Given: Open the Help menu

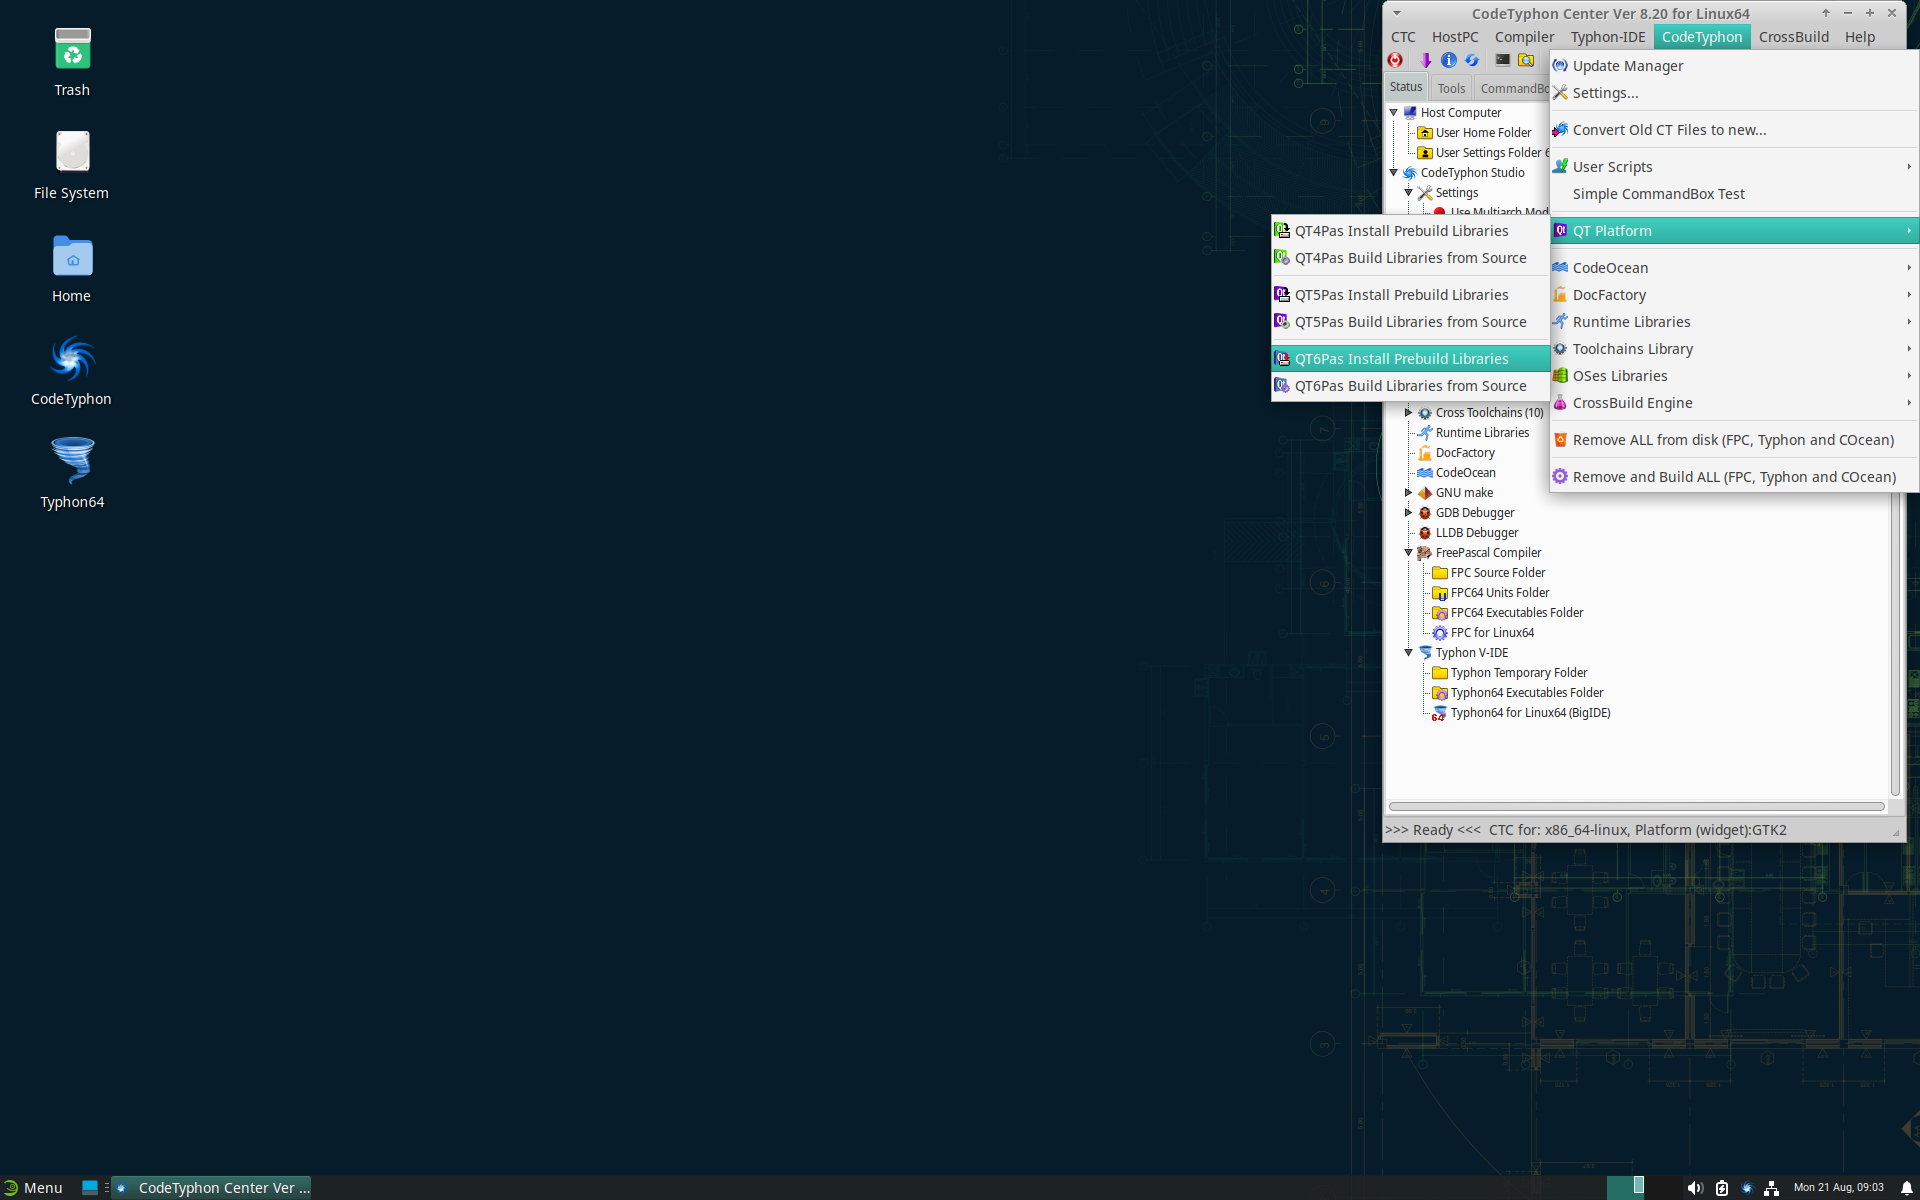Looking at the screenshot, I should click(x=1860, y=37).
